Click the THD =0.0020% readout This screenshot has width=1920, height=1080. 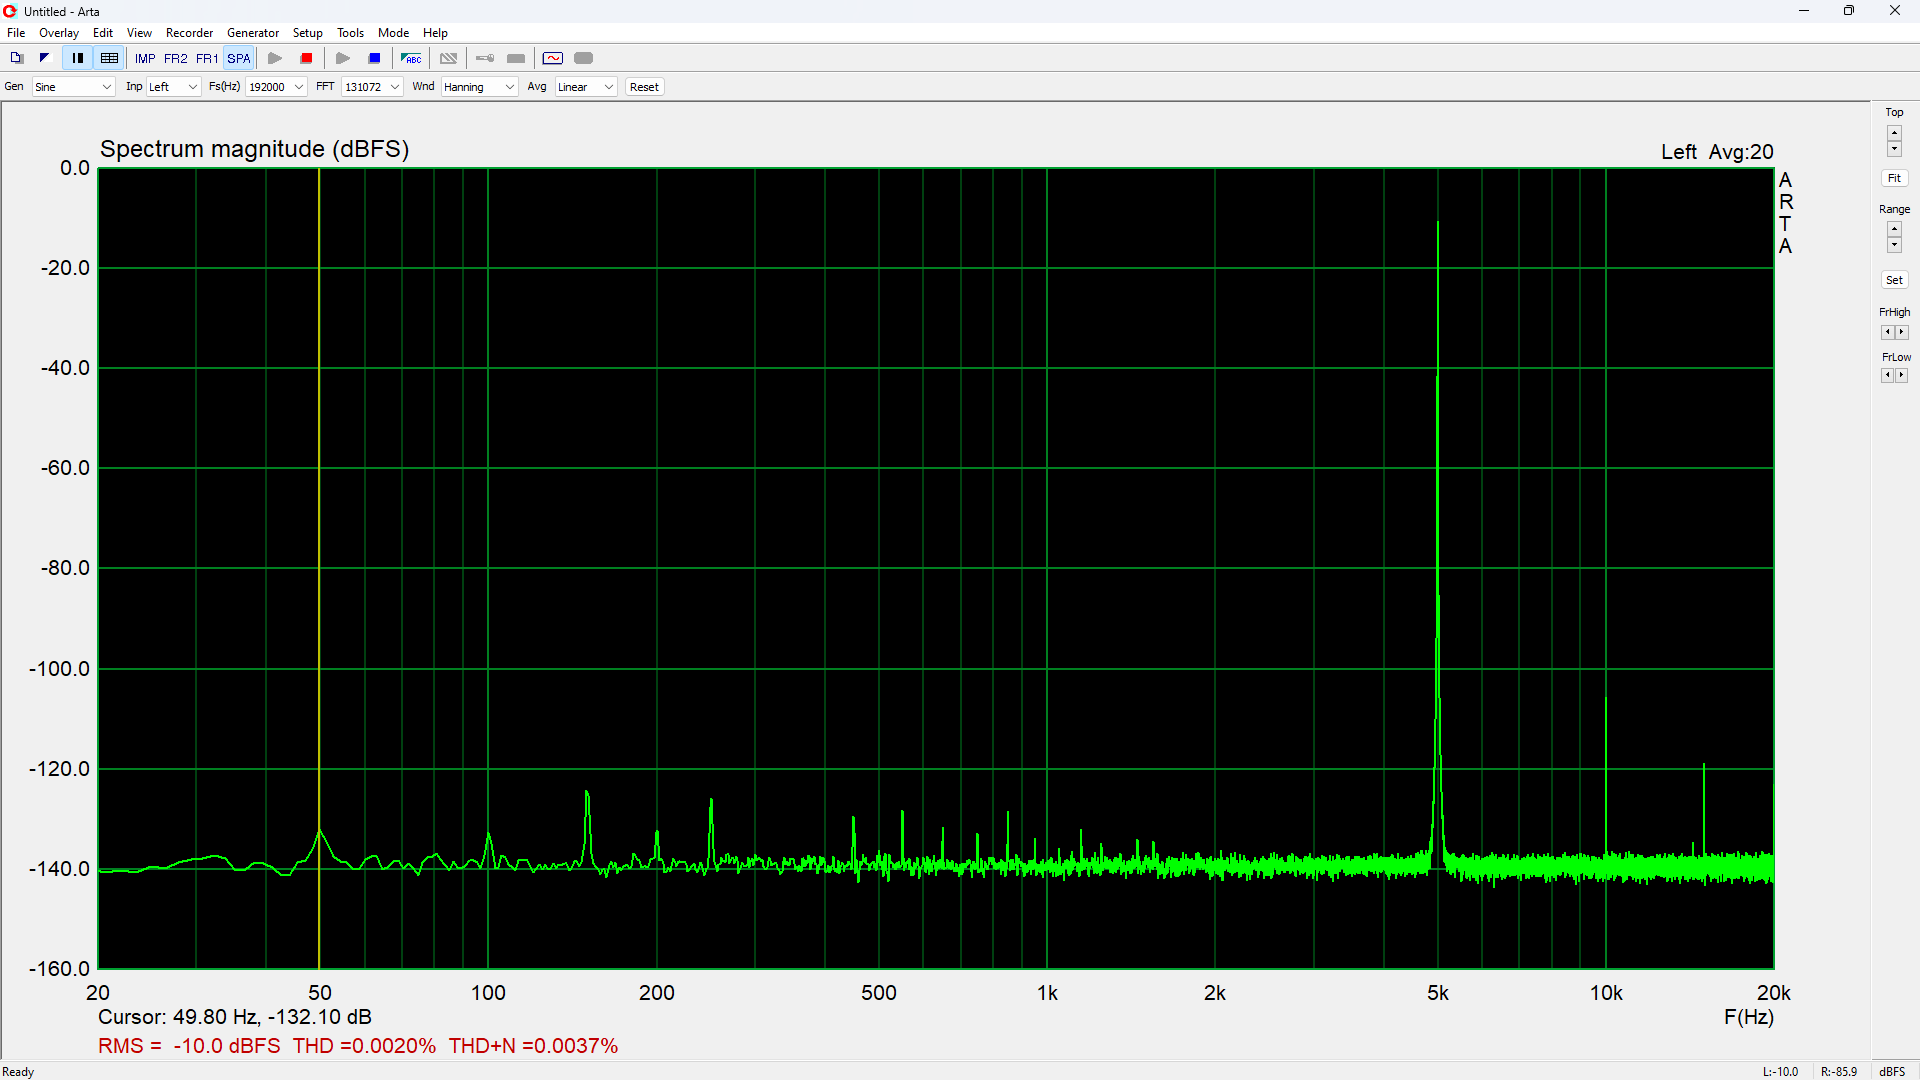(x=364, y=1046)
